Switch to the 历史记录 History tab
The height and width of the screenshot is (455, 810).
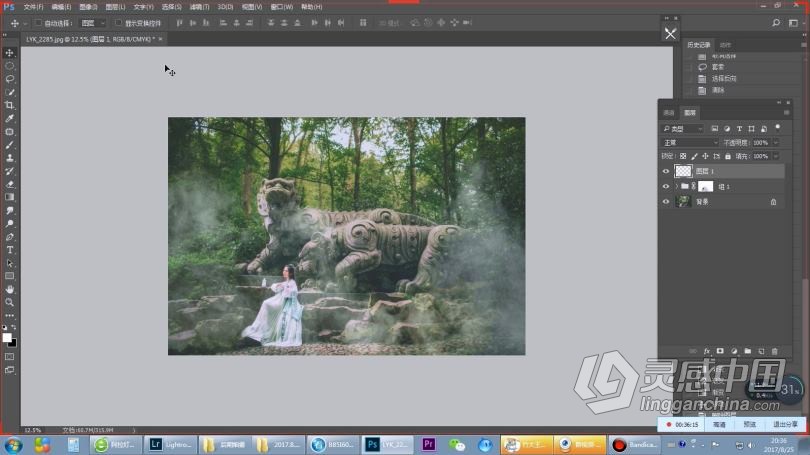pyautogui.click(x=698, y=45)
